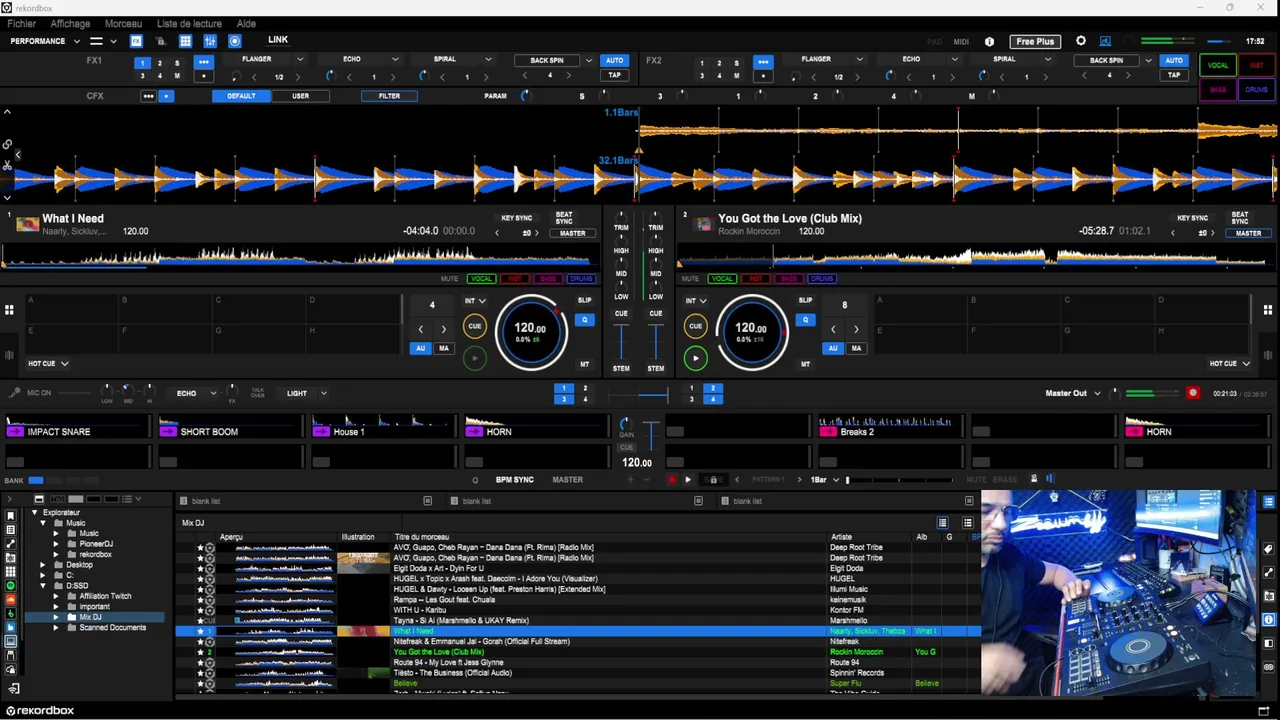Open the Morceau menu
Screen dimensions: 1280x720
(123, 23)
